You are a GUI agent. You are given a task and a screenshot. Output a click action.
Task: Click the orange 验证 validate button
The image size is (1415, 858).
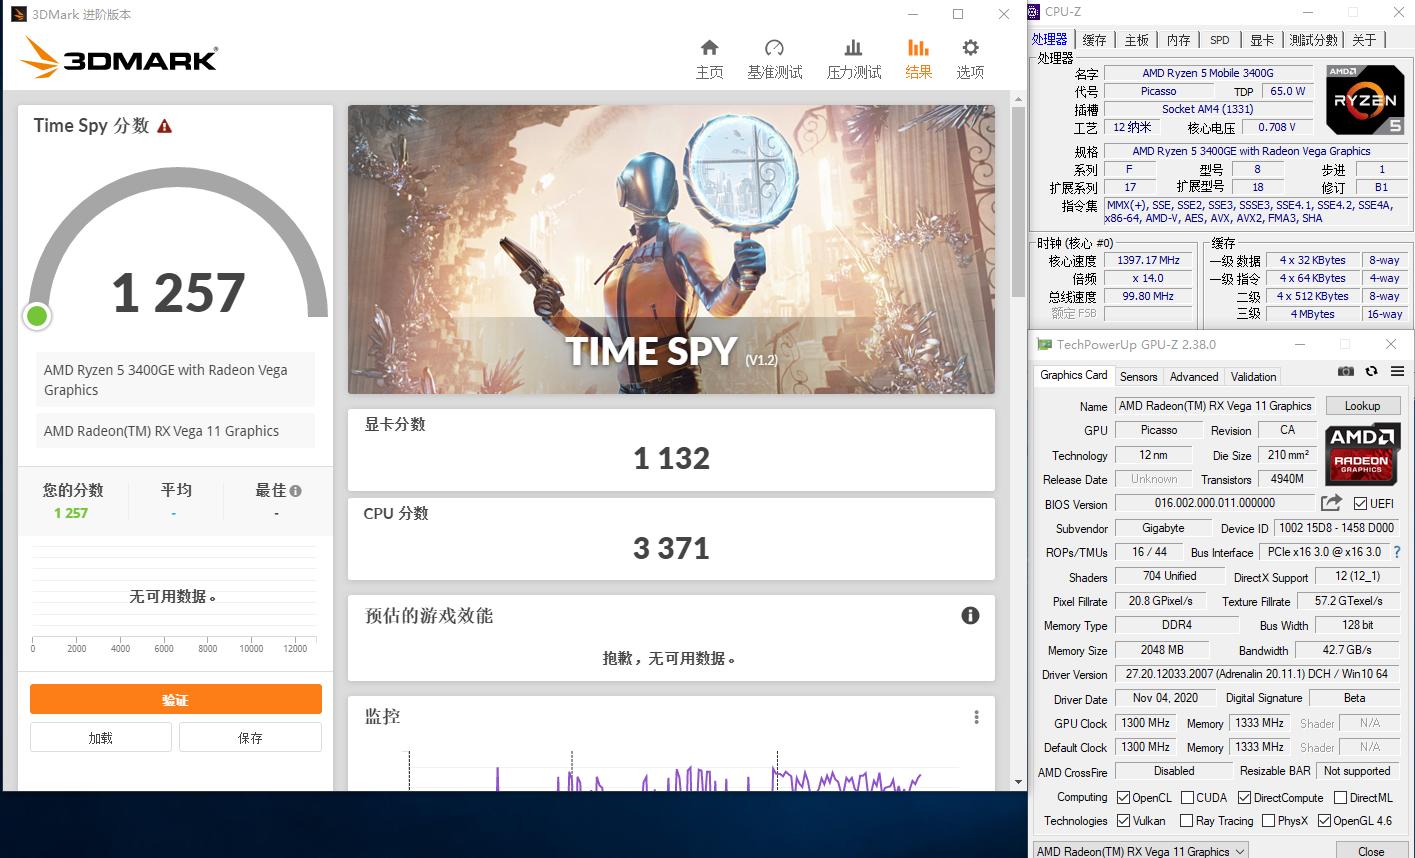click(175, 700)
